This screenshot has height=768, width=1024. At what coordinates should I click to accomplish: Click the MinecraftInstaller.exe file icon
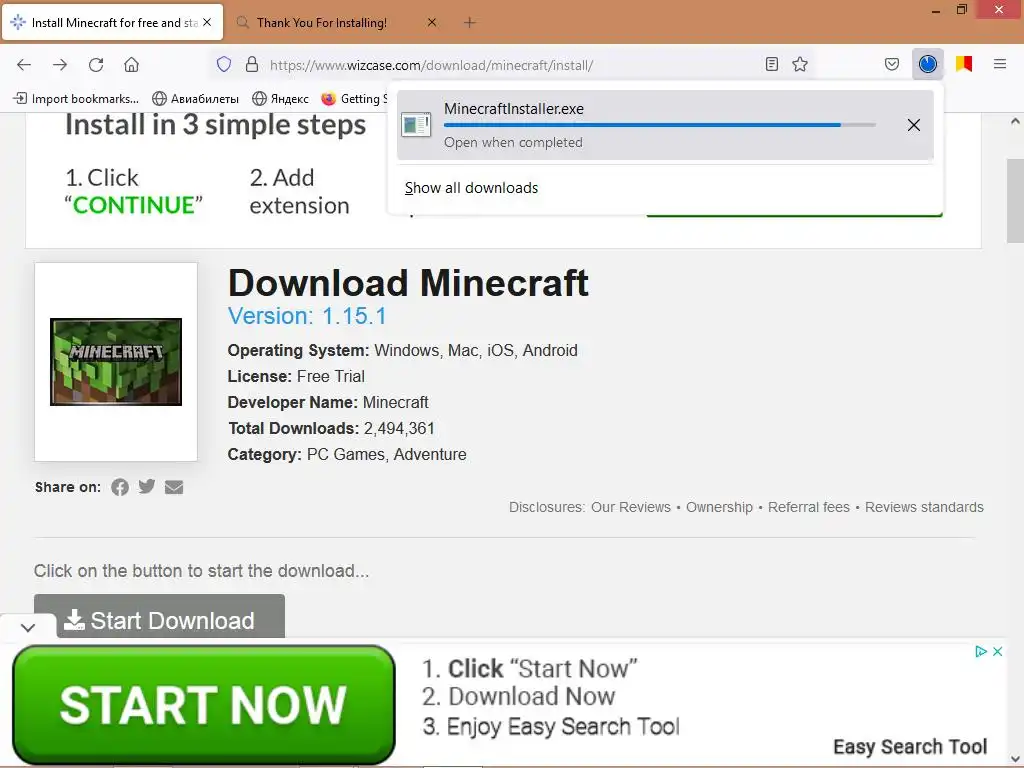point(416,124)
